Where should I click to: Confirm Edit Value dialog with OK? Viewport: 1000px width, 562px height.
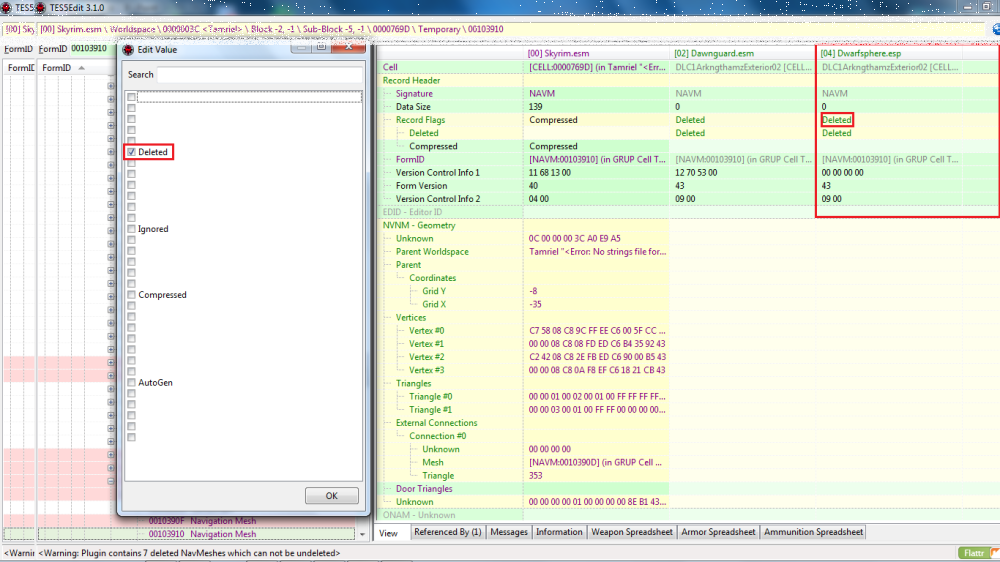click(x=332, y=496)
